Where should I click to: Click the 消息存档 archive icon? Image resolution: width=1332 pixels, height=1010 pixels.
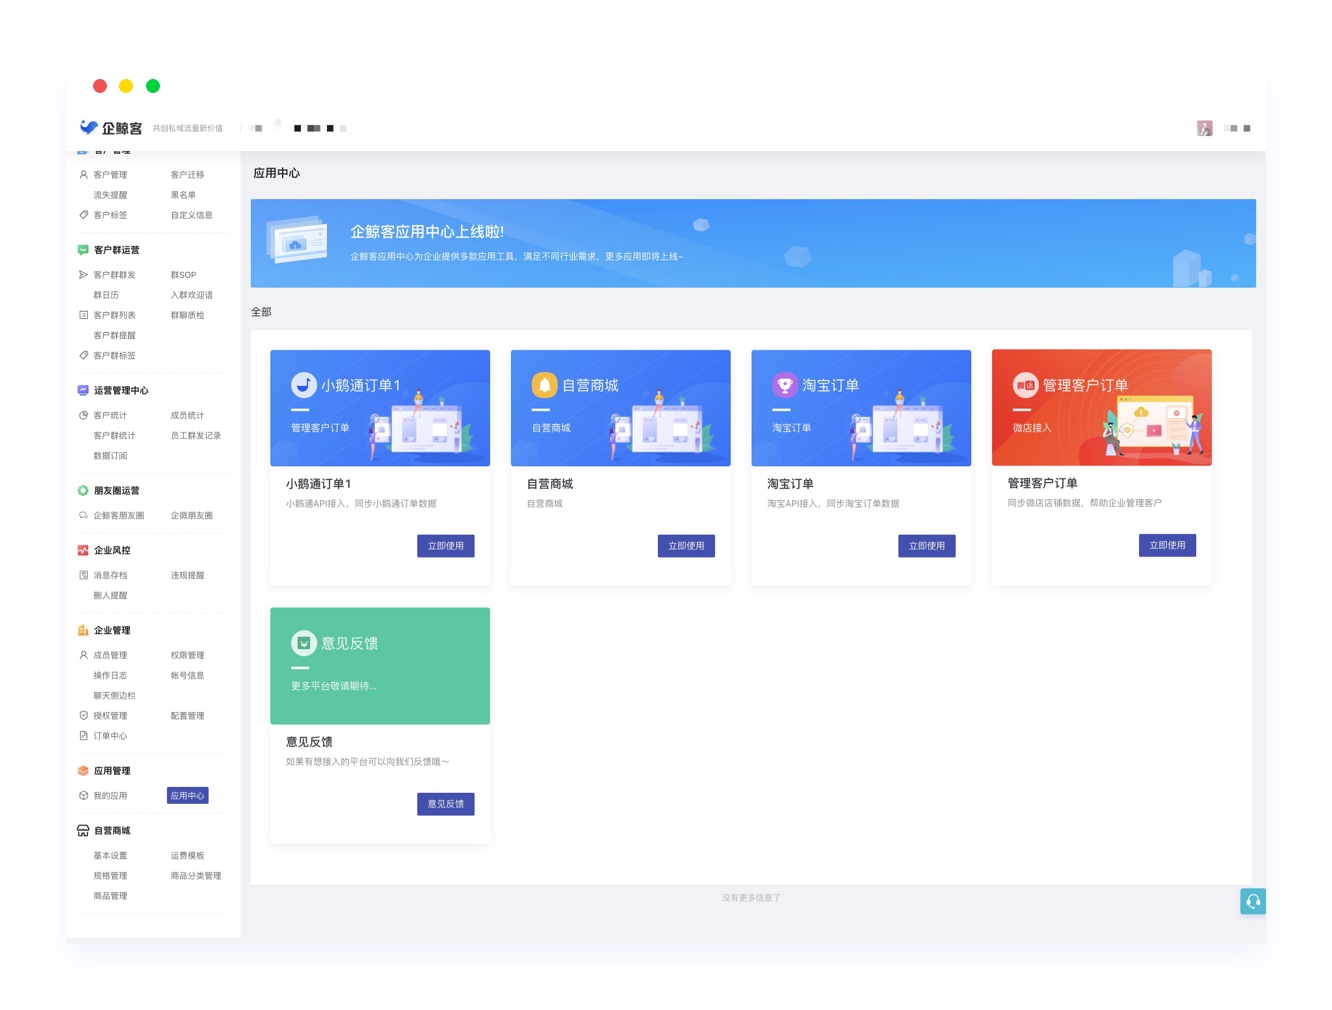click(83, 575)
